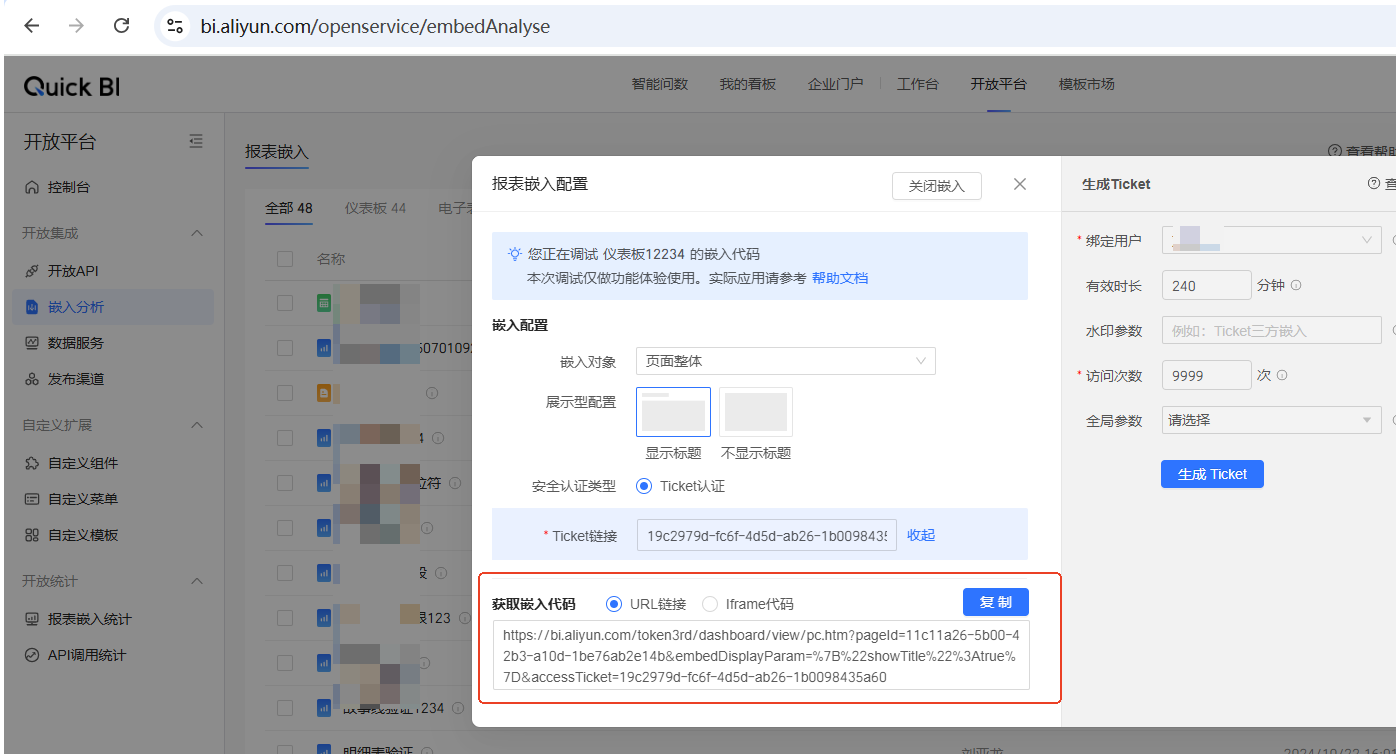Click the 报表嵌入统计 sidebar icon
The width and height of the screenshot is (1400, 756).
31,619
